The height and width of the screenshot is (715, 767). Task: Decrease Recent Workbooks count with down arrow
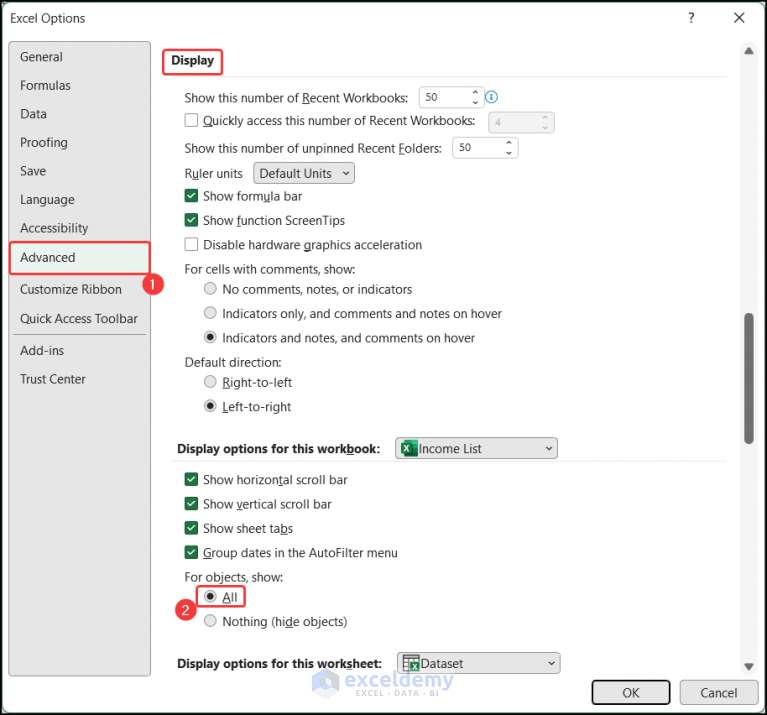(475, 102)
